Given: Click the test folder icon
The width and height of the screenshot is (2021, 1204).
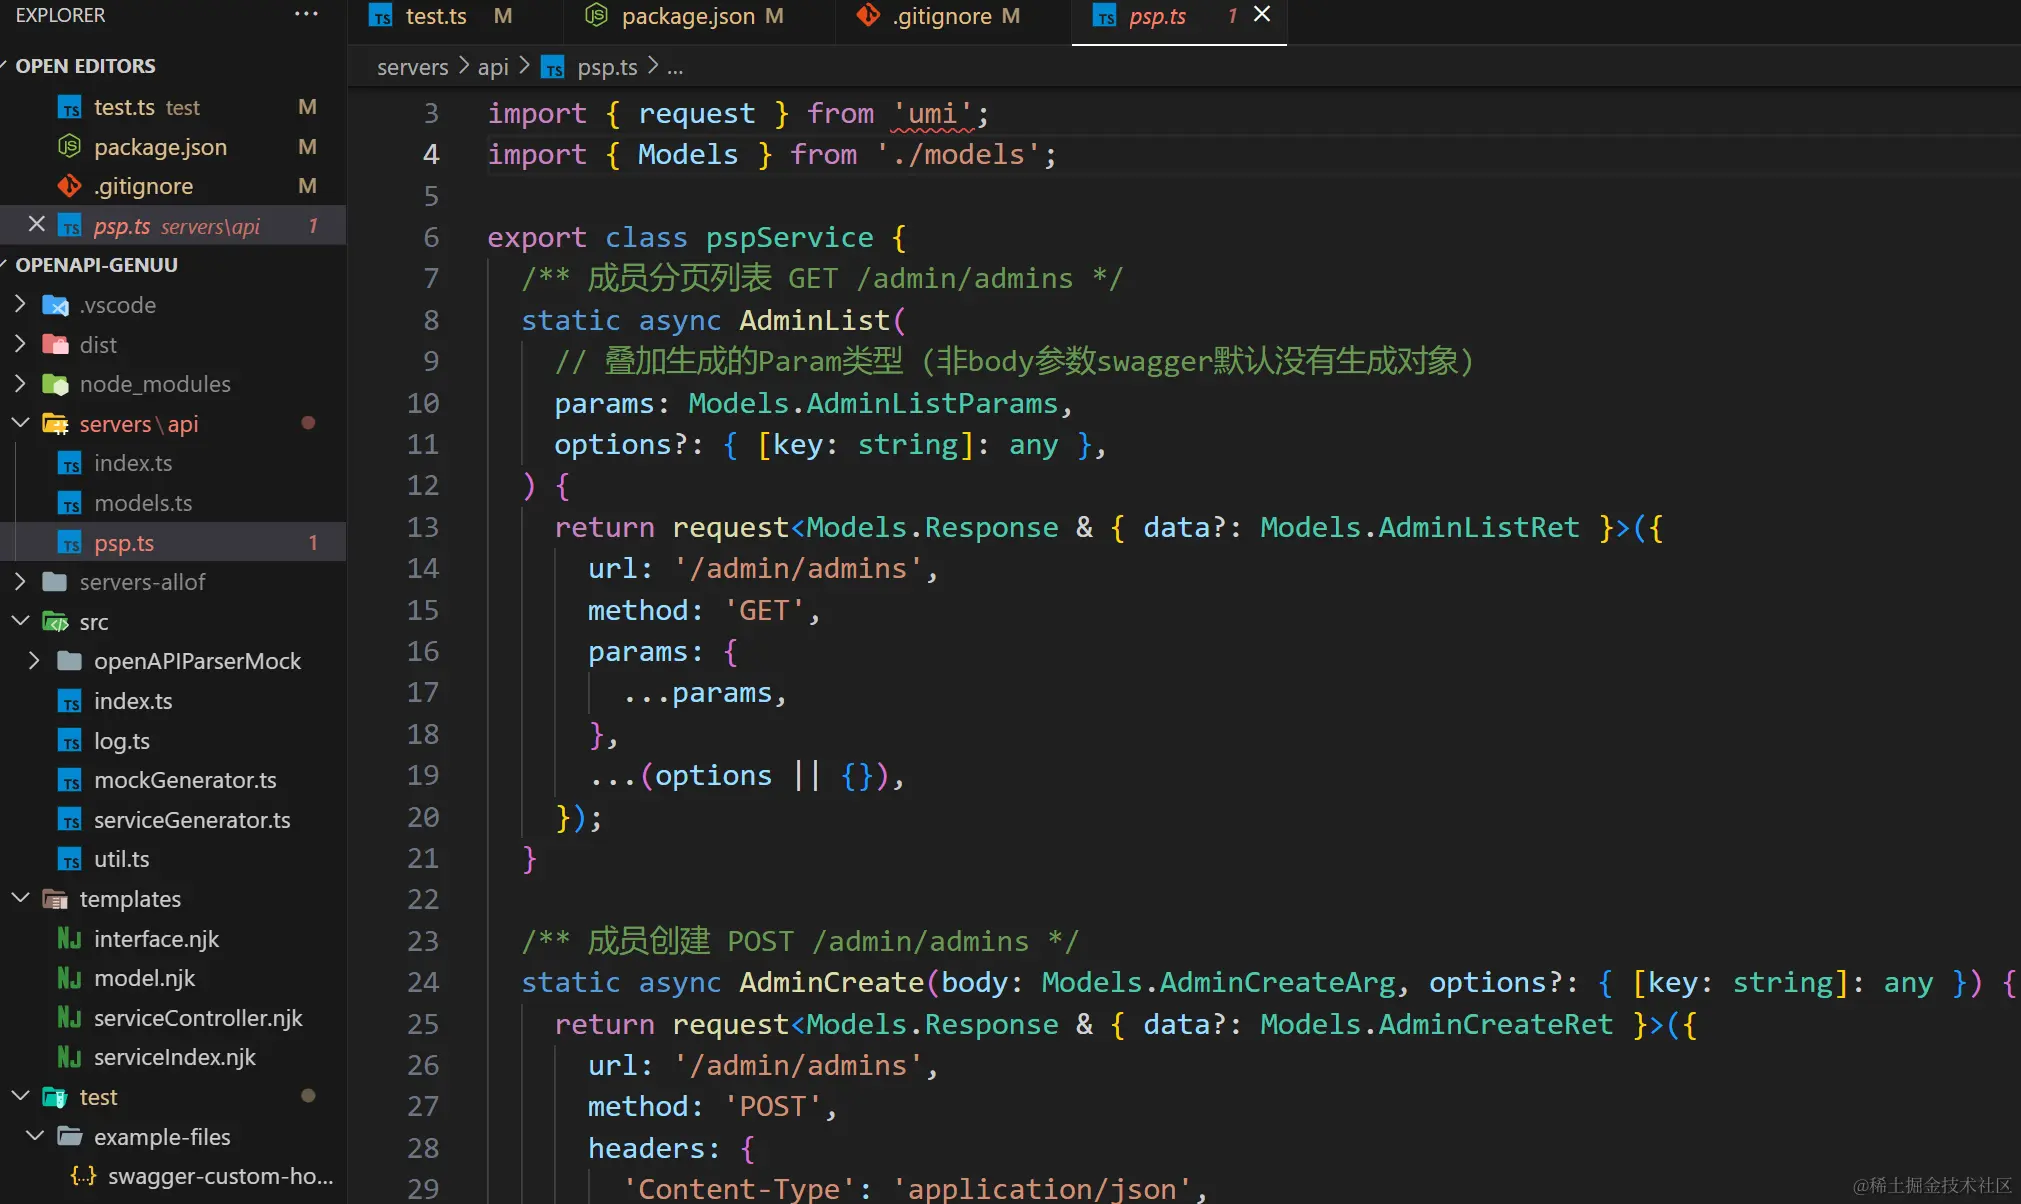Looking at the screenshot, I should (55, 1097).
